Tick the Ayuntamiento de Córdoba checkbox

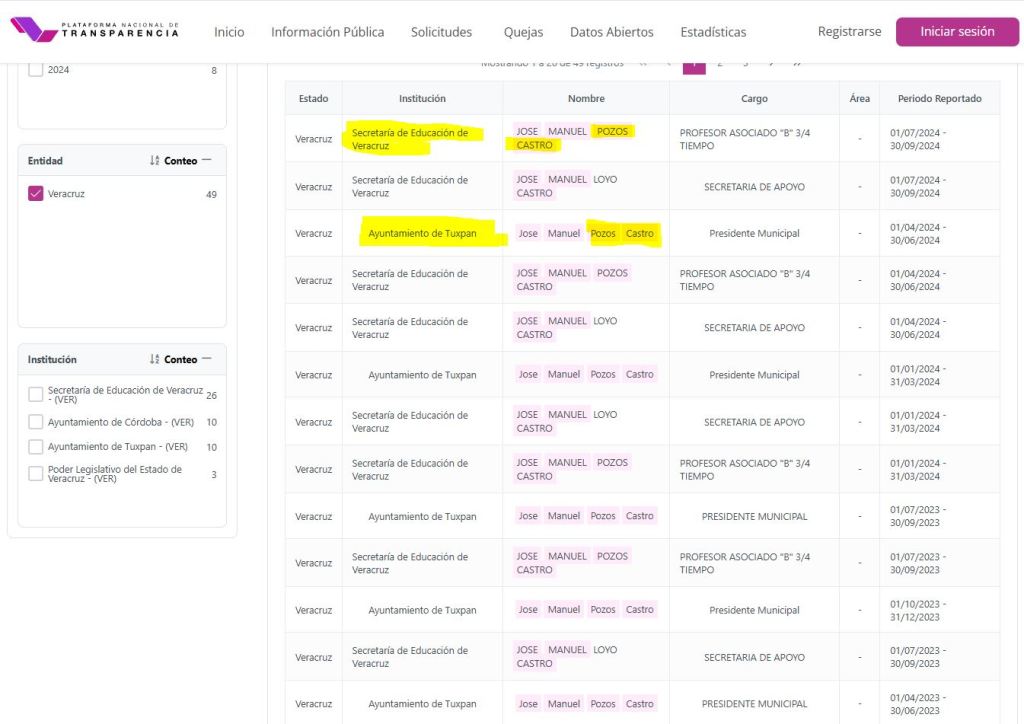pos(36,422)
